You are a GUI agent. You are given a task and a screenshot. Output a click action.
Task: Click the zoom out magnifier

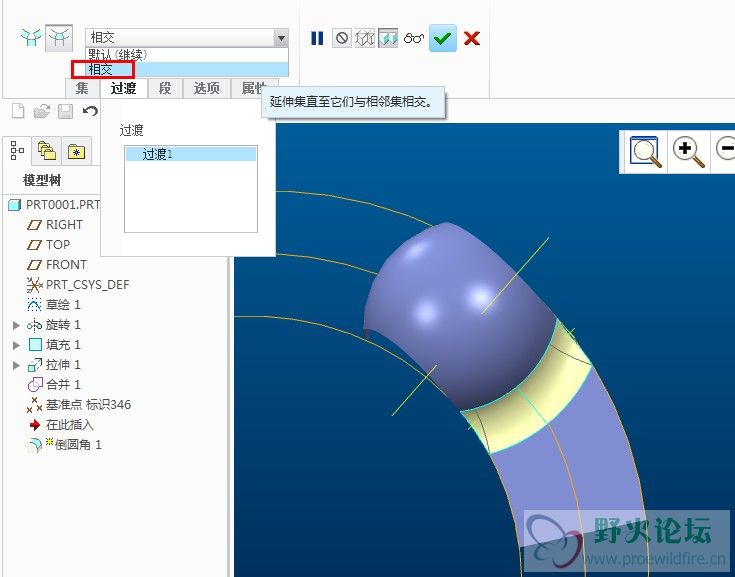pyautogui.click(x=725, y=150)
